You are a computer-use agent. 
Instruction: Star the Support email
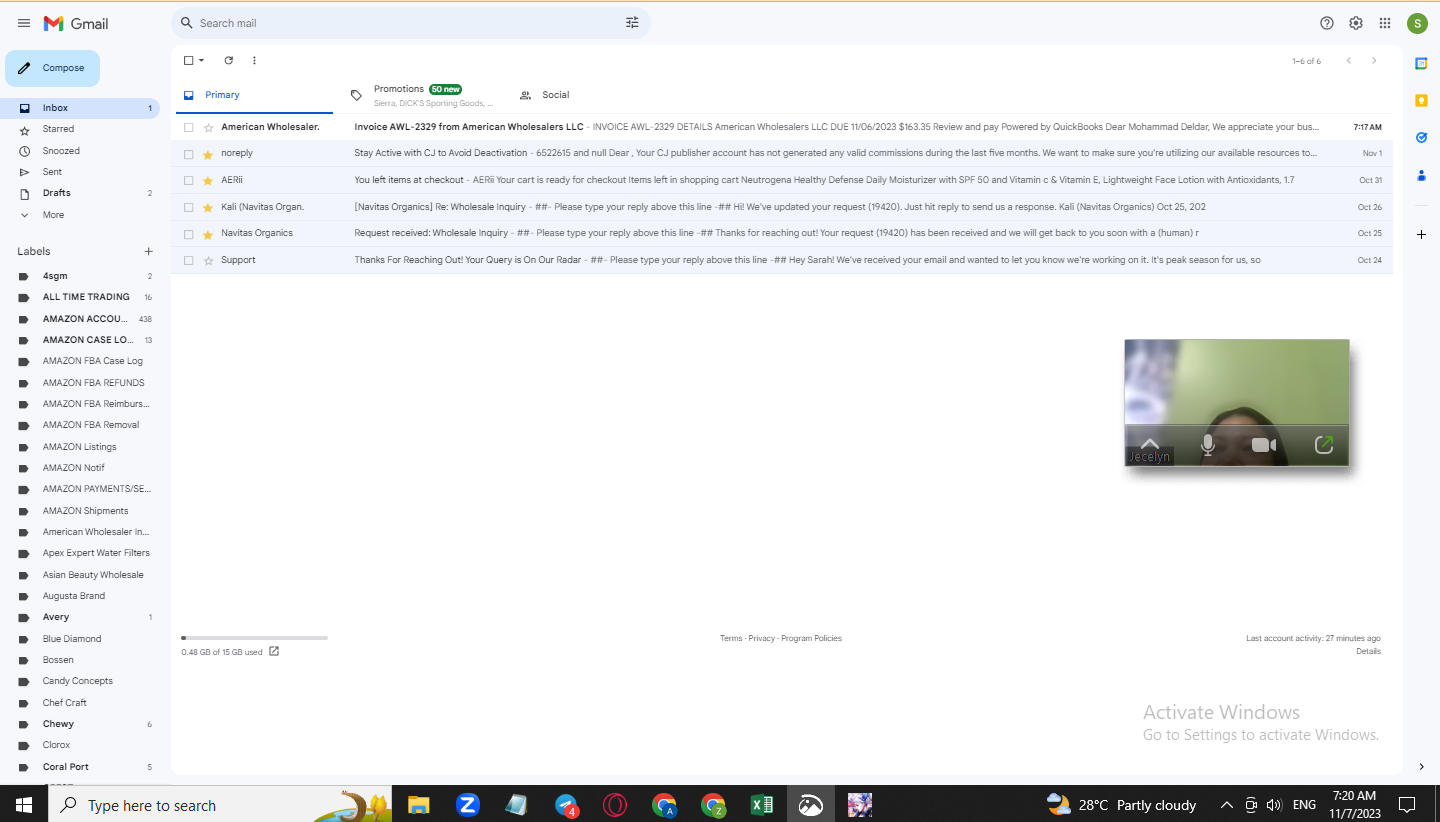208,261
